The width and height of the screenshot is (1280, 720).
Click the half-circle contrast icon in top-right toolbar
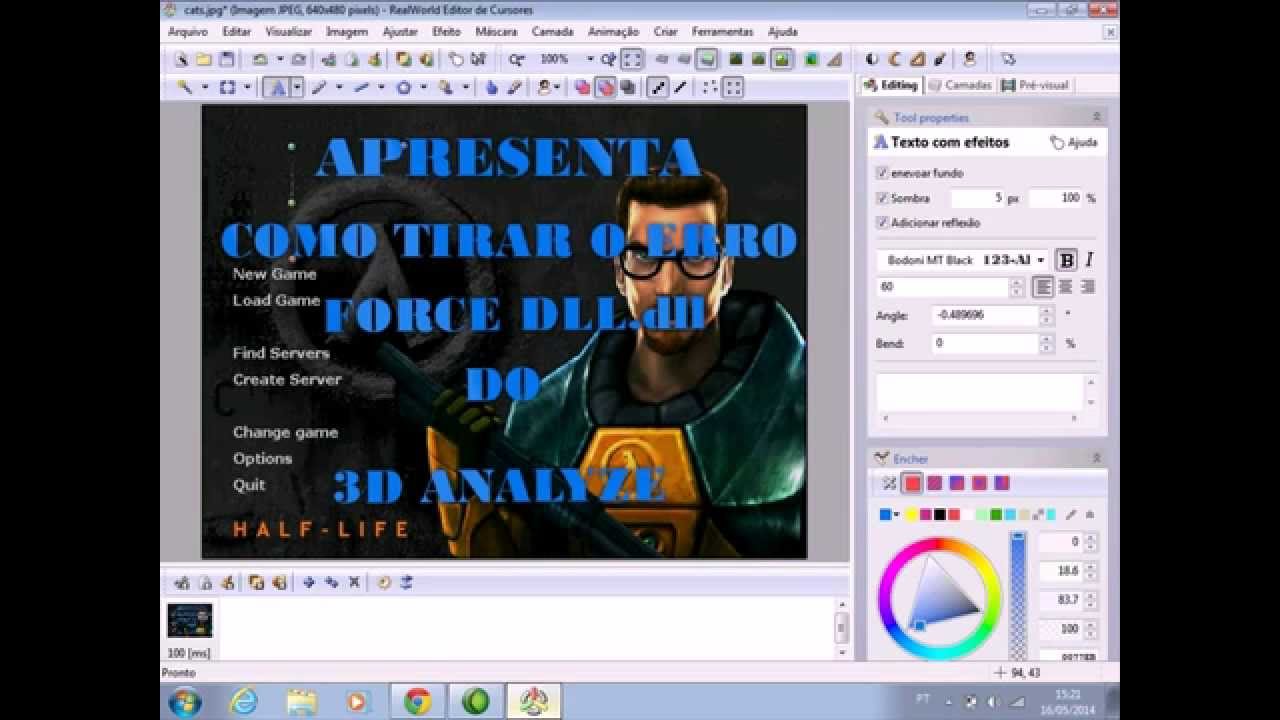click(x=872, y=59)
